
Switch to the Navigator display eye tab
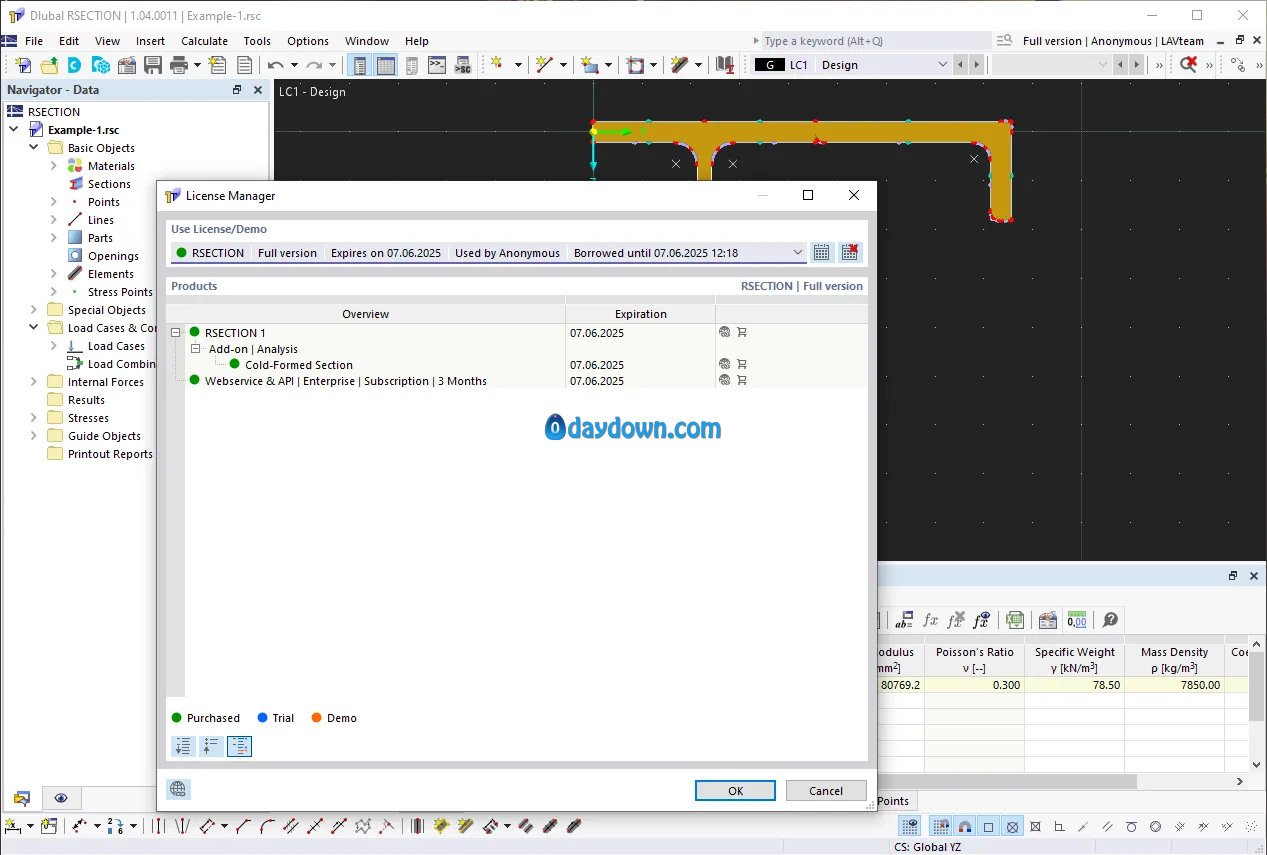pos(61,798)
